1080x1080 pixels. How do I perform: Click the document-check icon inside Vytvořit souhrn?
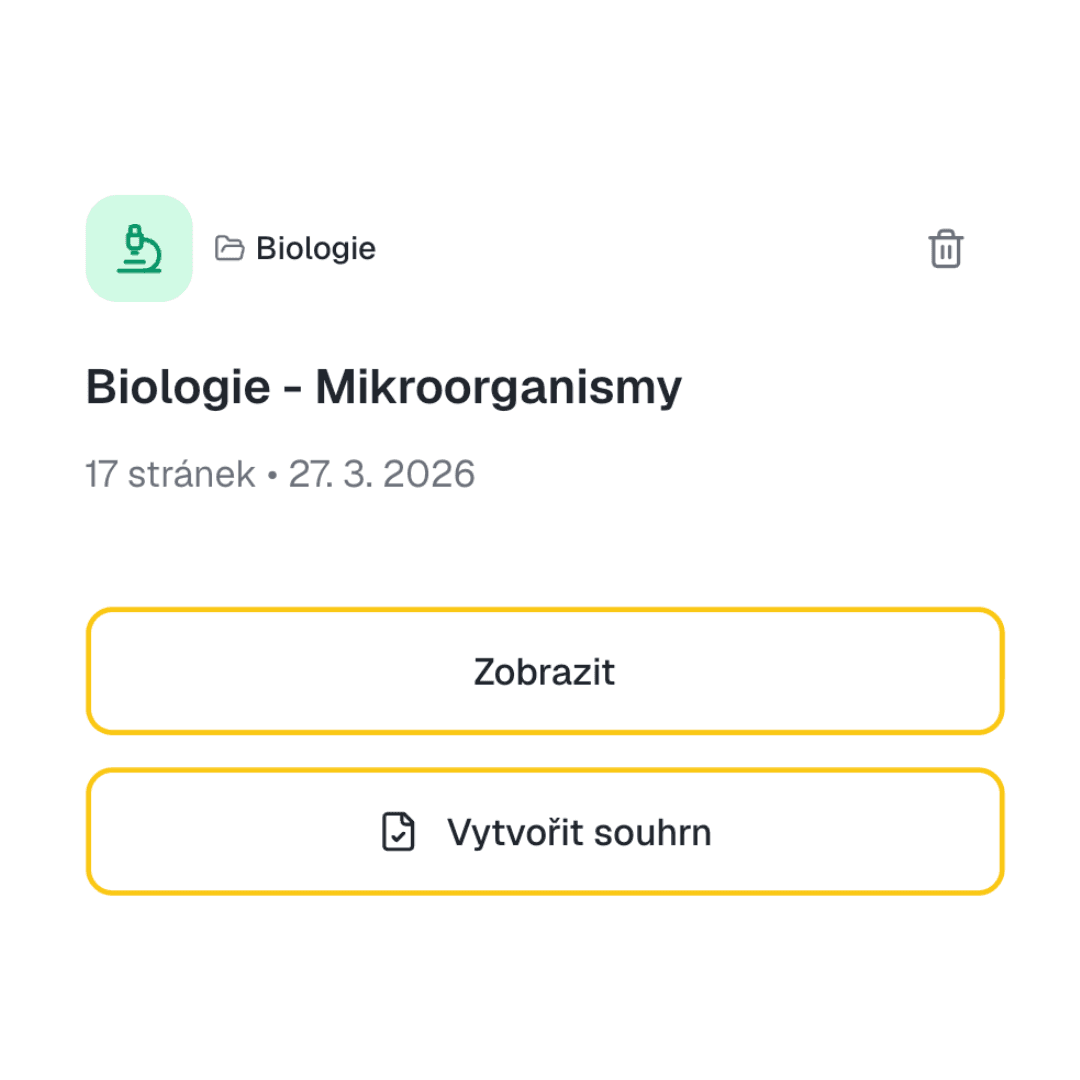399,832
